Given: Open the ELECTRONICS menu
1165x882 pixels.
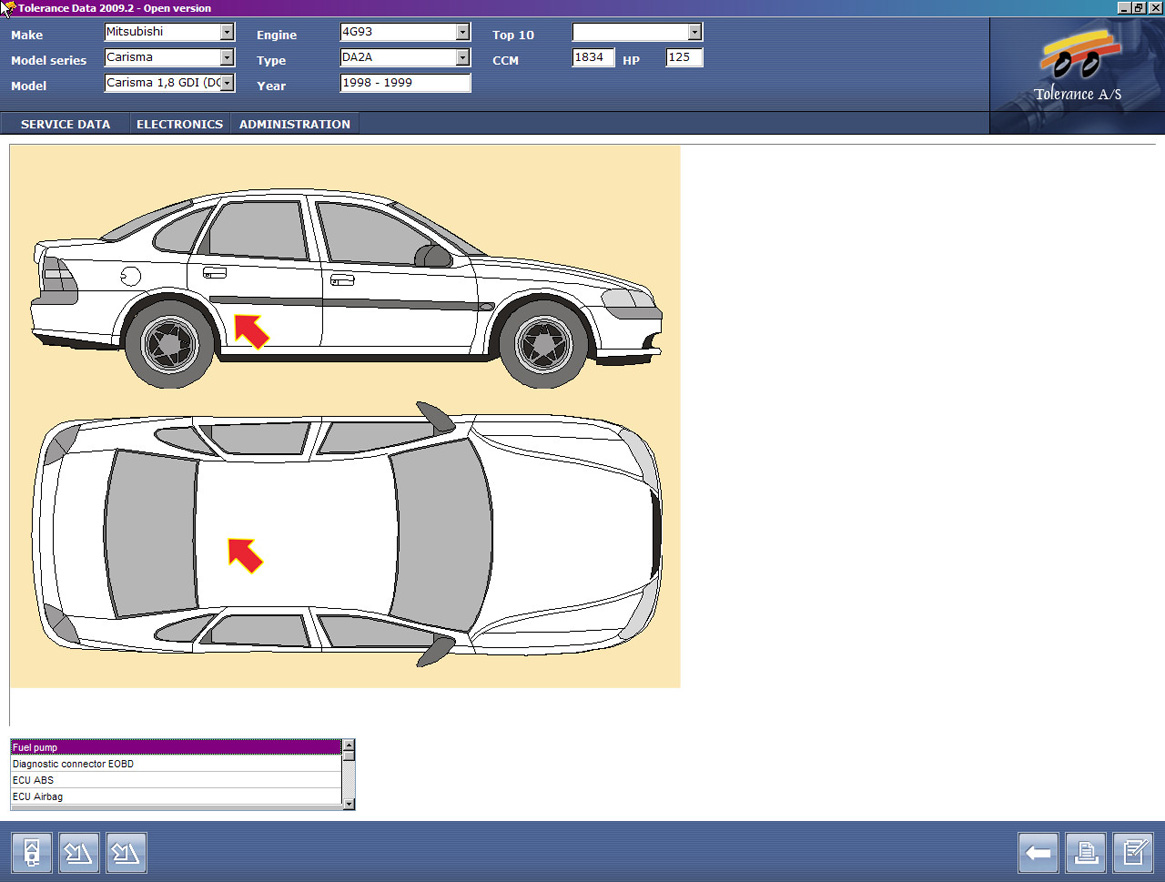Looking at the screenshot, I should 179,124.
